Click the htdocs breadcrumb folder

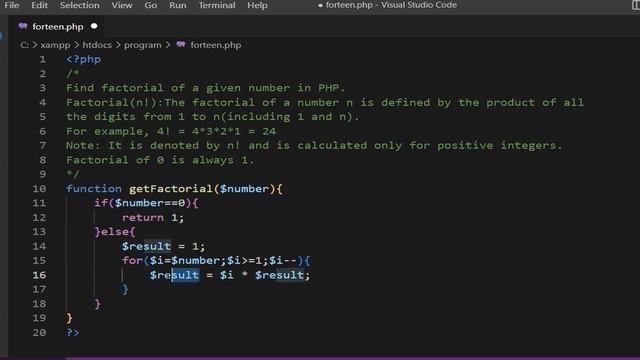tap(97, 45)
